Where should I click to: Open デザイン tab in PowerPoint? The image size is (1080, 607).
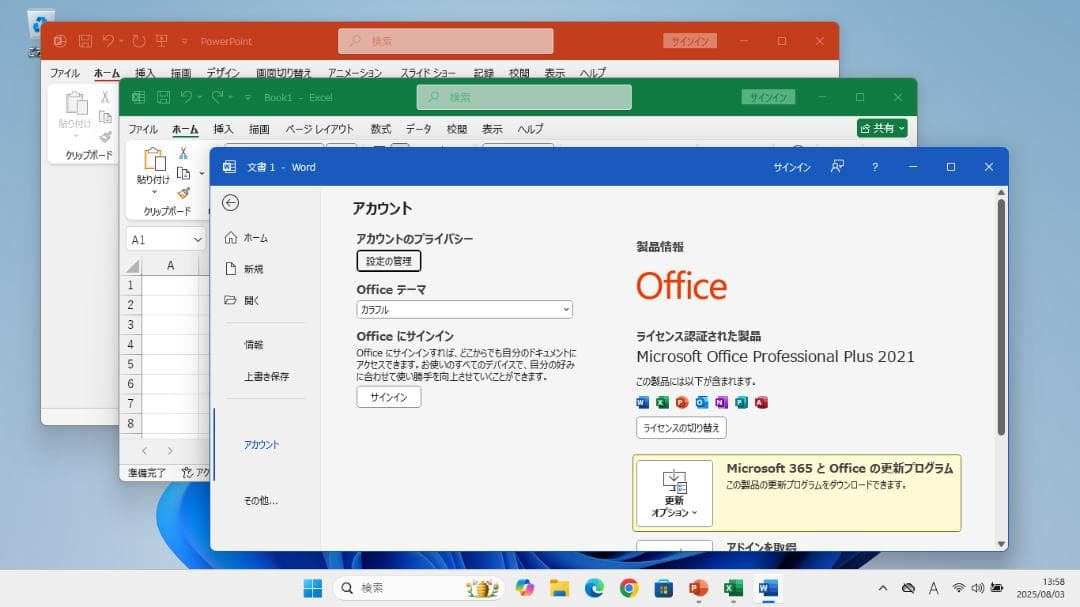(x=223, y=72)
